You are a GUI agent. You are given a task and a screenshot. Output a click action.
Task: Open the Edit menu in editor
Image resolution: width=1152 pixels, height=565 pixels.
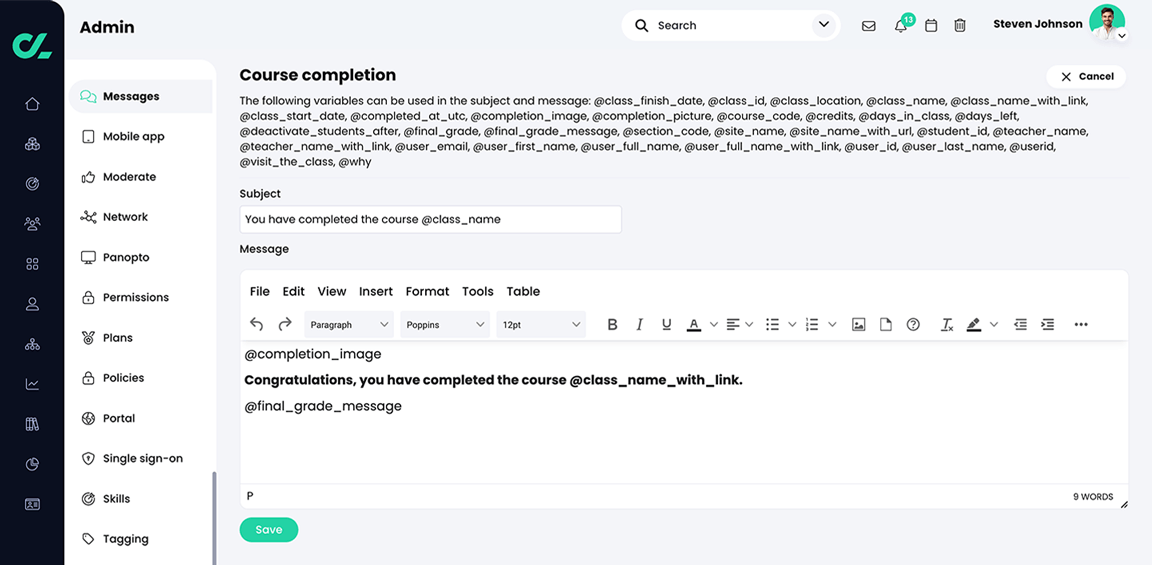pyautogui.click(x=294, y=292)
